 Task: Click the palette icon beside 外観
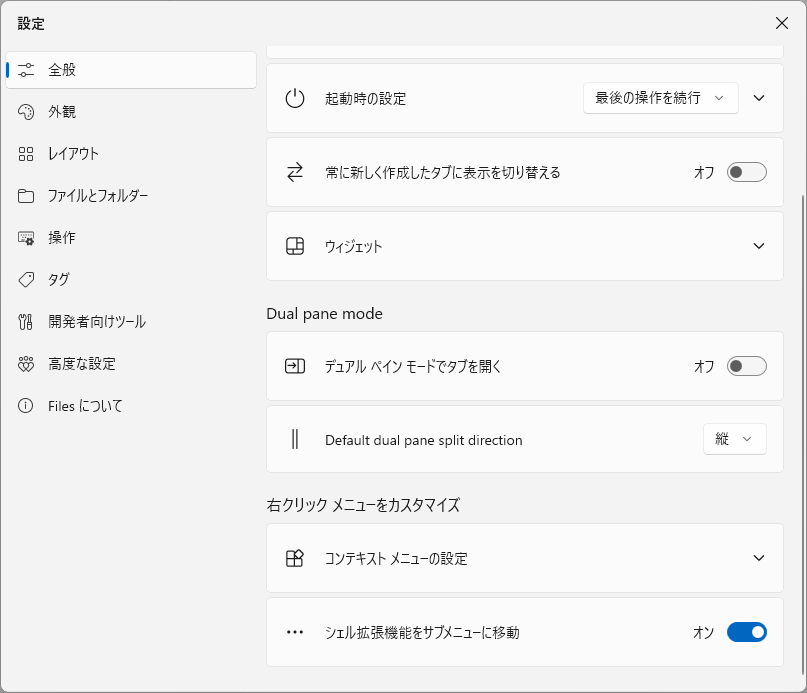[x=26, y=112]
